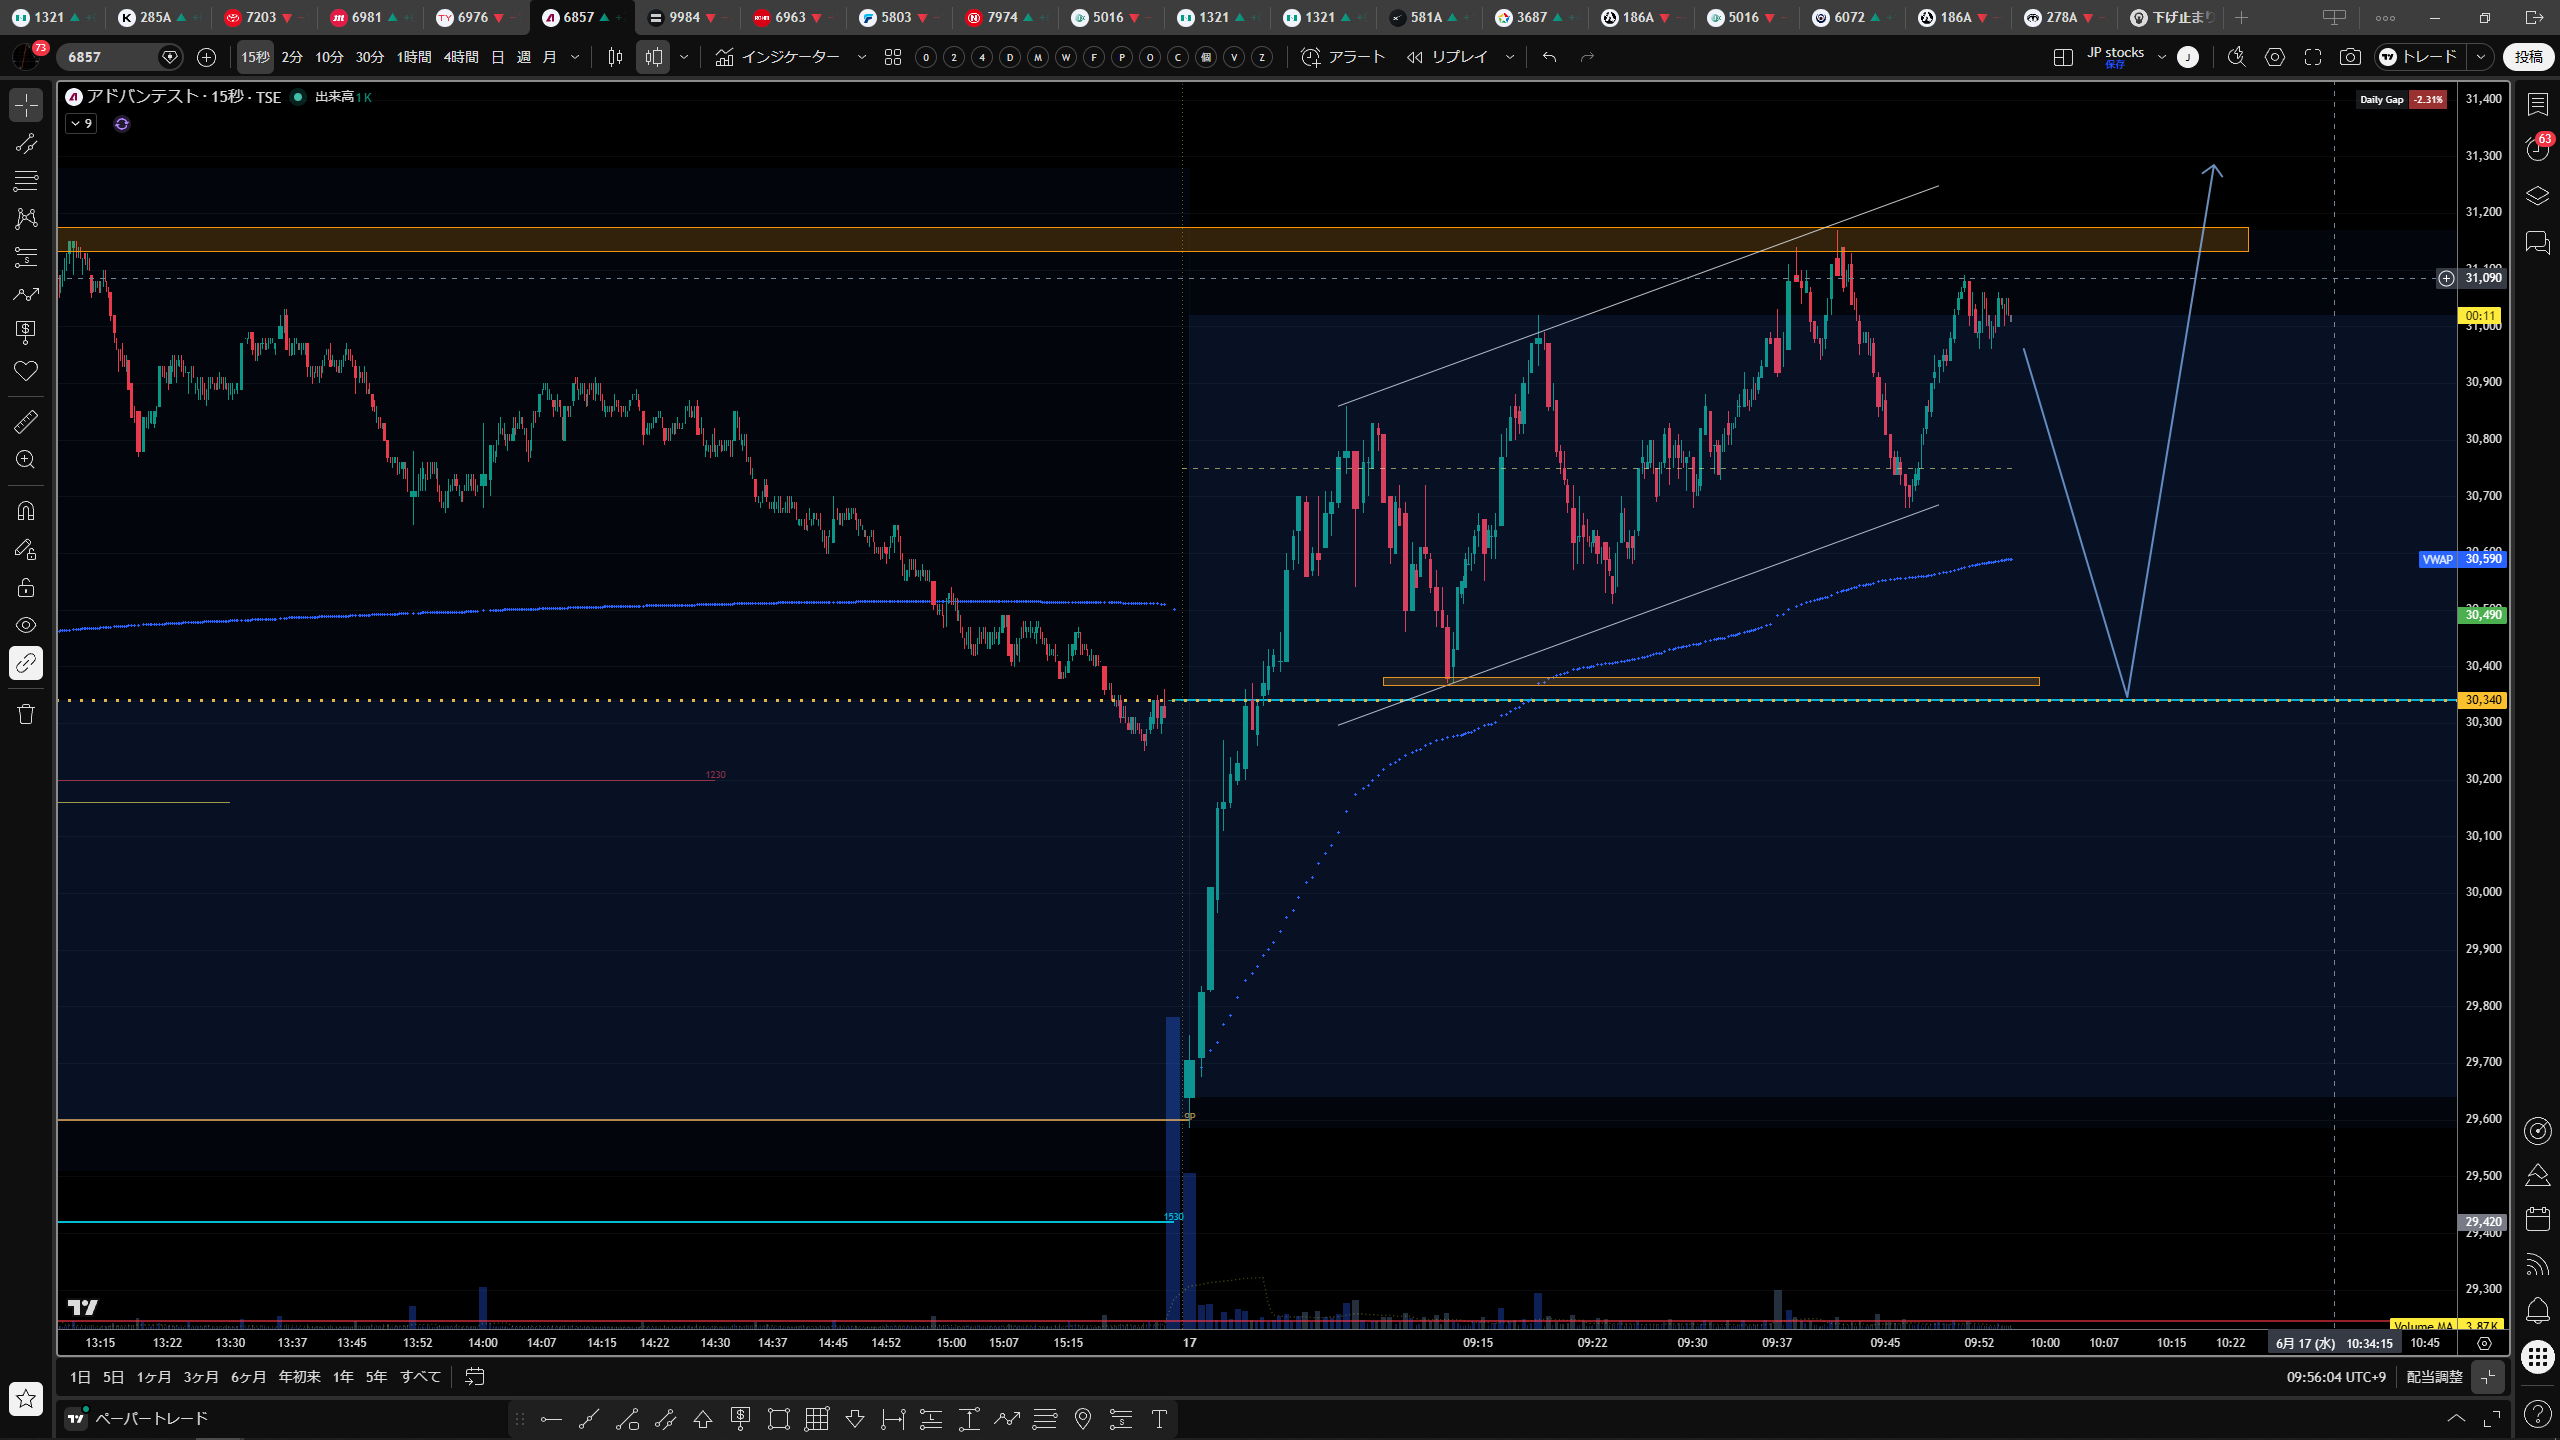
Task: Toggle the price scale mode button in bottom-right corner
Action: 2488,1377
